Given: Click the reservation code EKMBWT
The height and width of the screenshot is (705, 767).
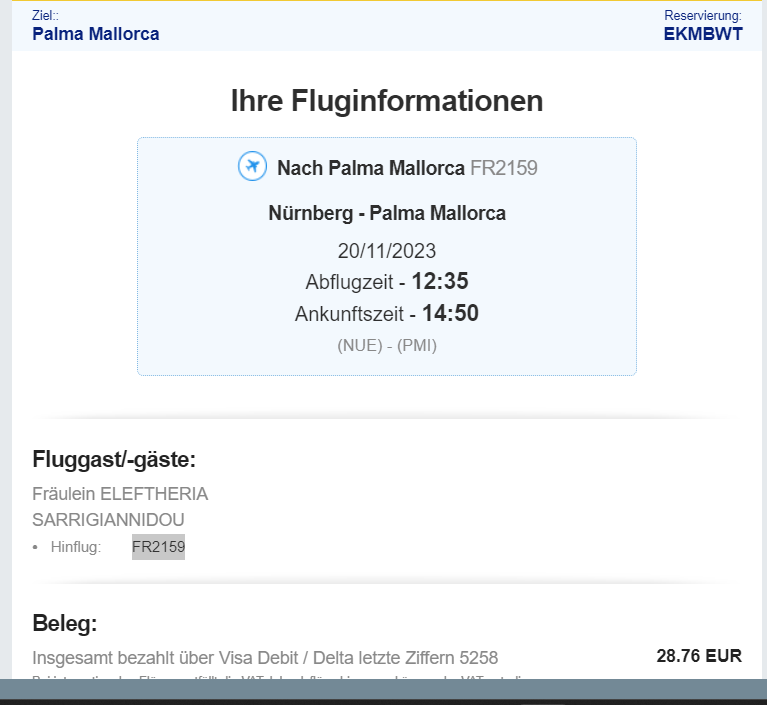Looking at the screenshot, I should (703, 34).
